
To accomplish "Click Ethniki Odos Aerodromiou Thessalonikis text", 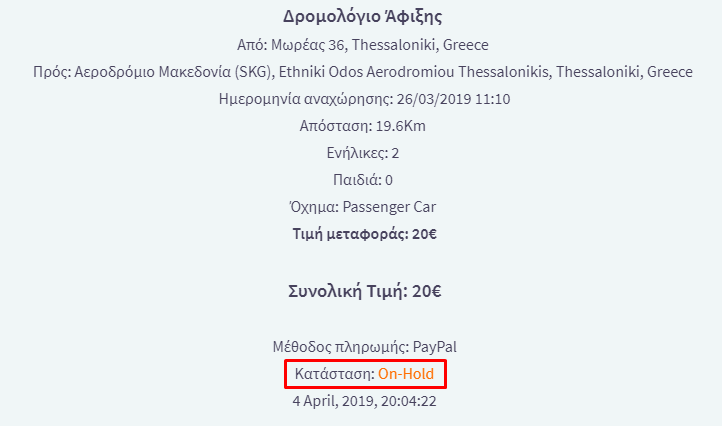I will pos(413,72).
